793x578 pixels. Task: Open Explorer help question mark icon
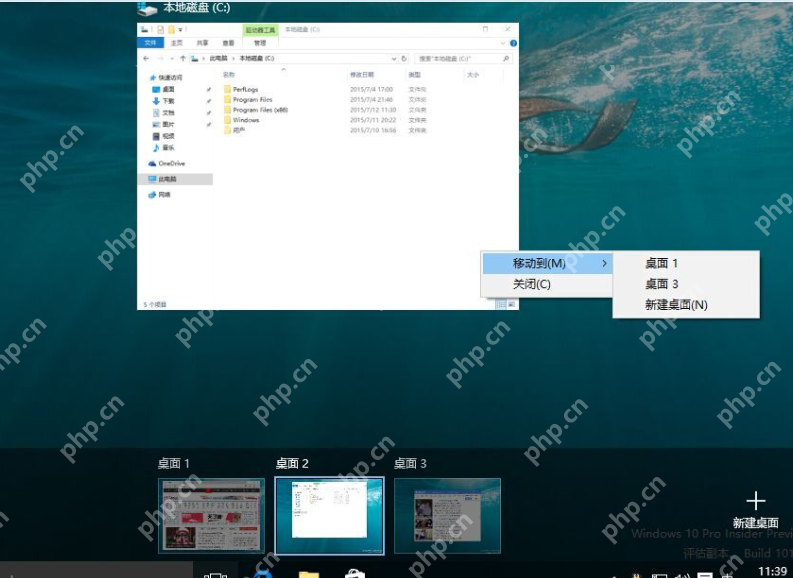click(x=513, y=43)
